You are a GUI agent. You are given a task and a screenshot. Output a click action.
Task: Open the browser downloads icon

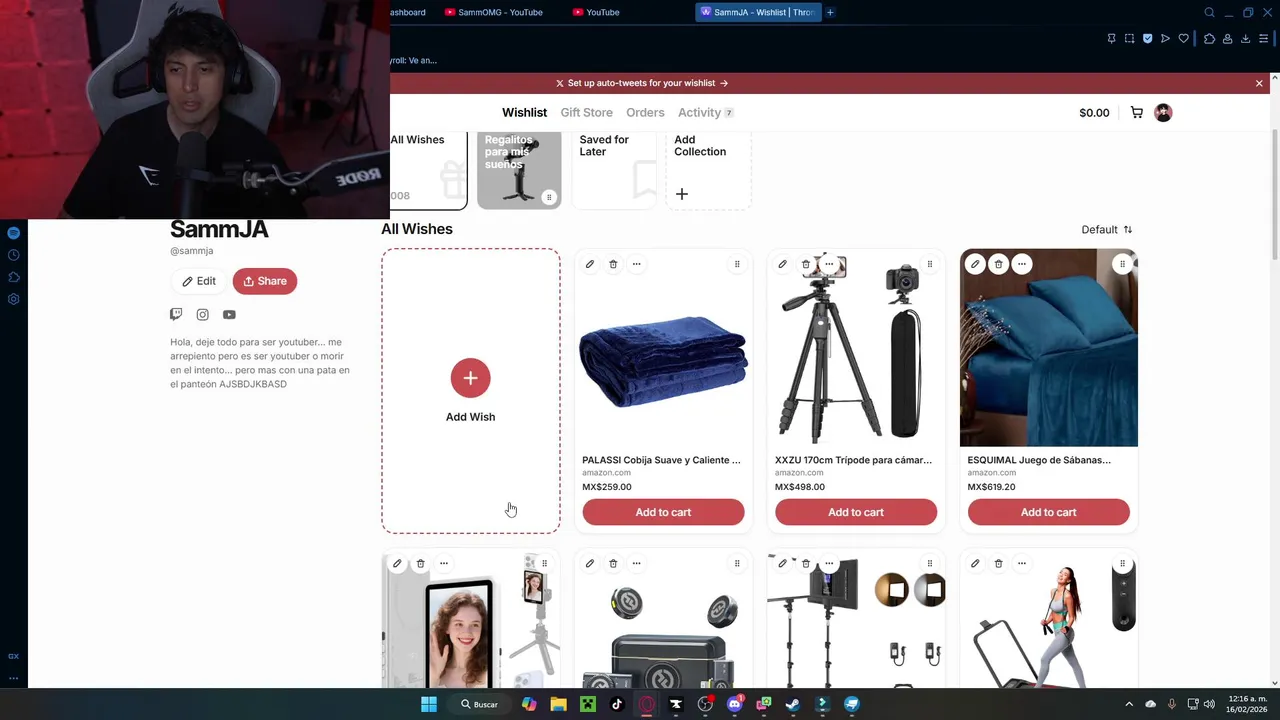1245,39
